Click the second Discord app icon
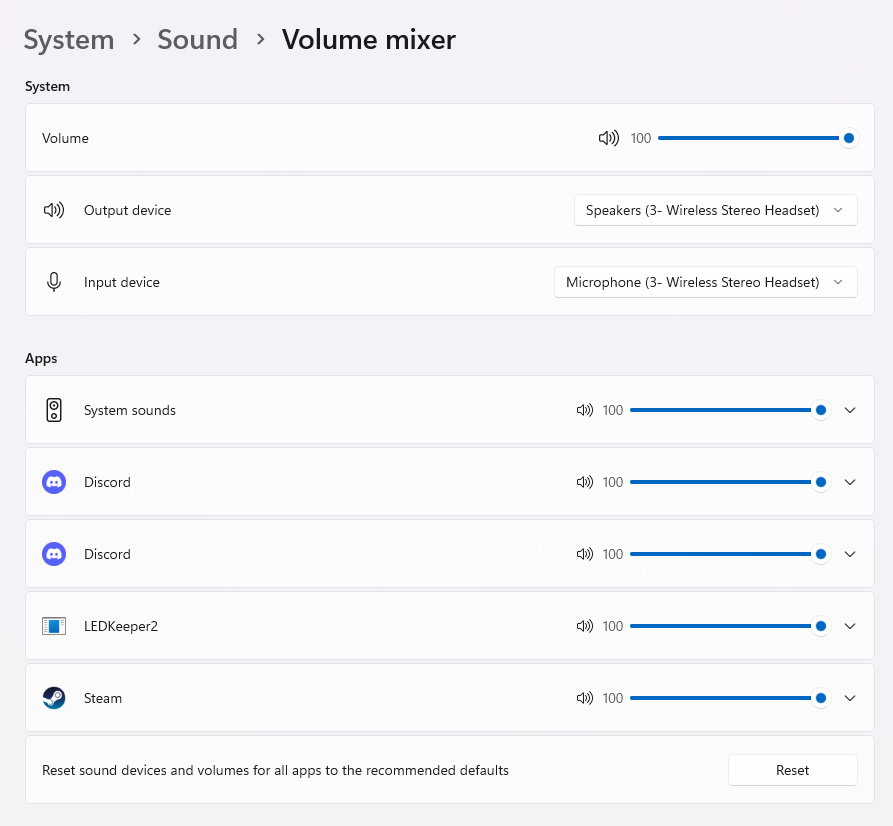Screen dimensions: 893x826 (x=54, y=554)
